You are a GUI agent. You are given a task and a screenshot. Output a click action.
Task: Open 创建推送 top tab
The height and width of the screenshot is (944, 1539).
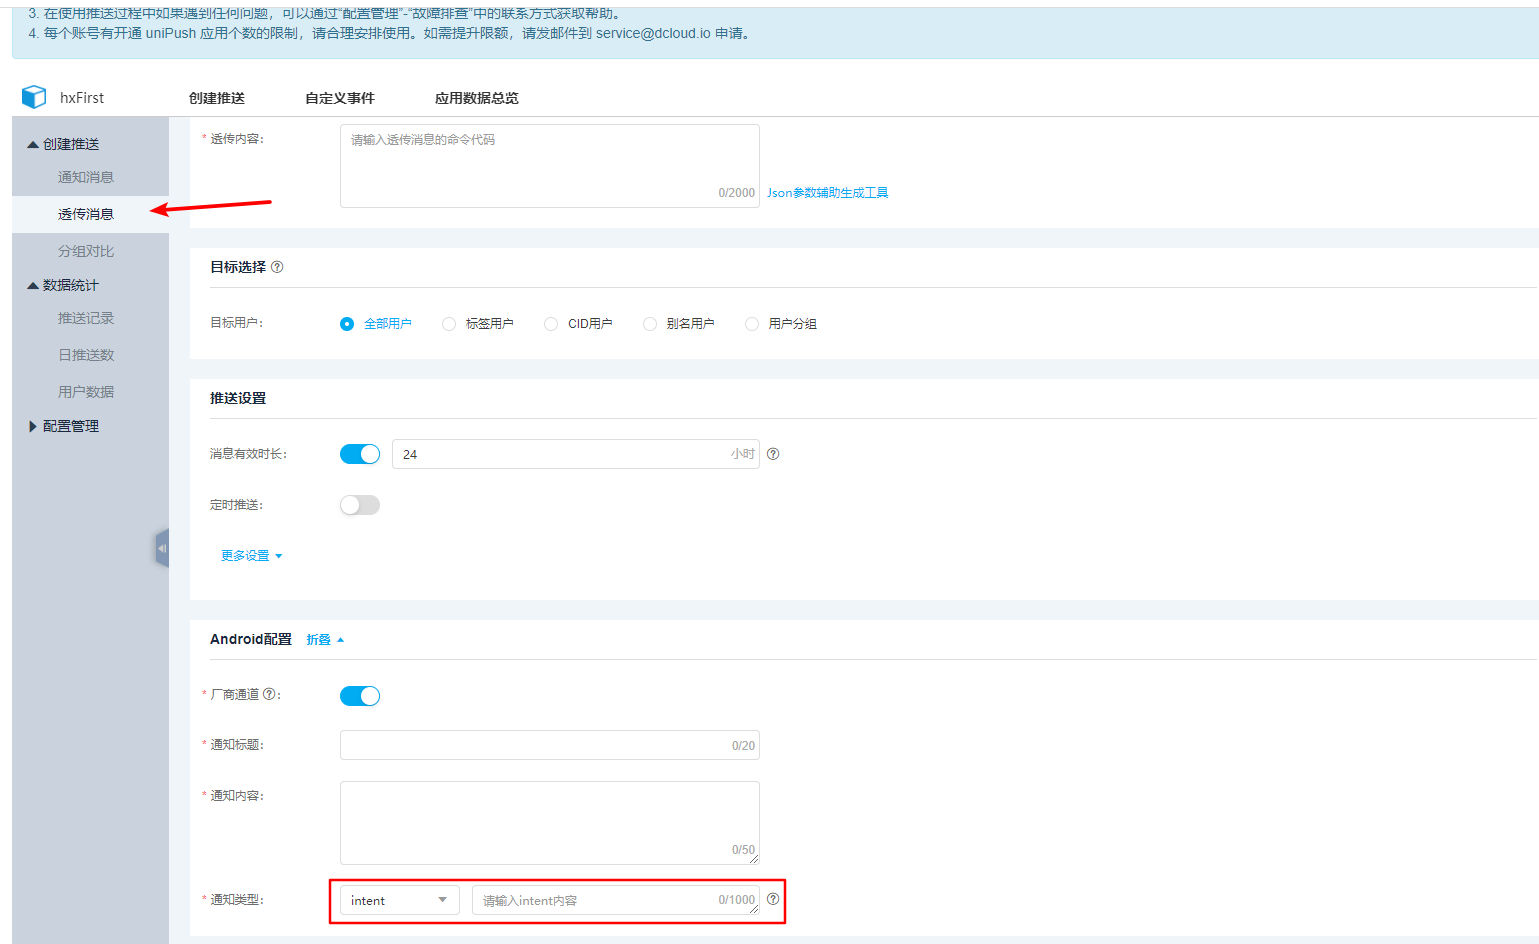(x=217, y=98)
